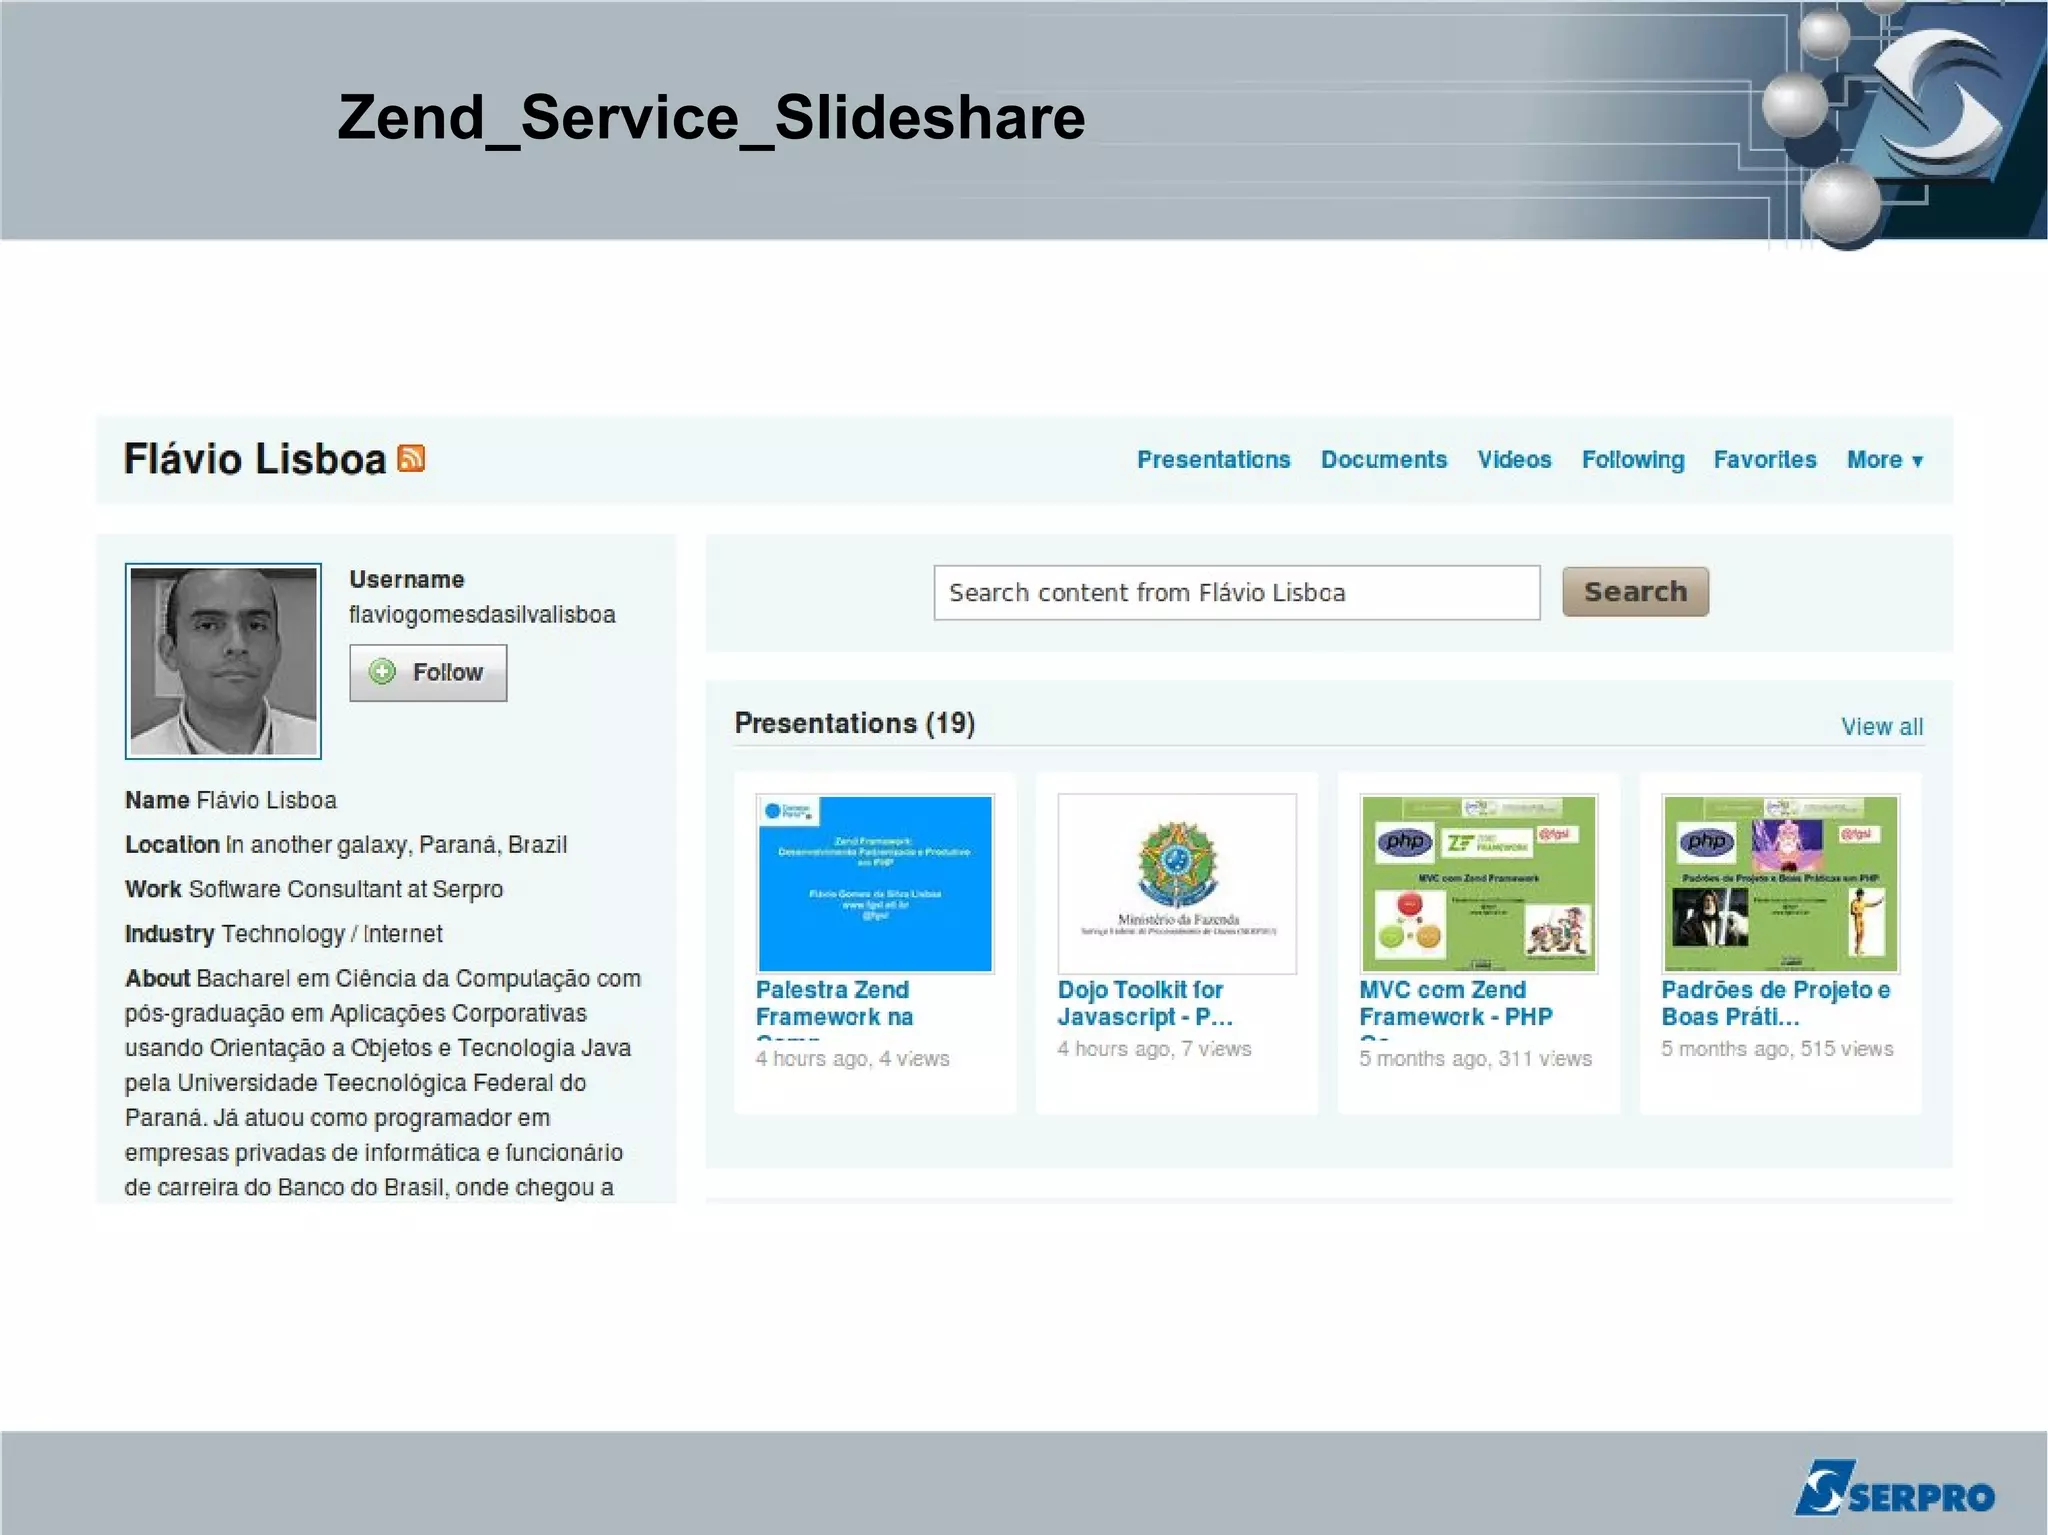The height and width of the screenshot is (1535, 2048).
Task: Click the Industry Technology / Internet line
Action: coord(283,934)
